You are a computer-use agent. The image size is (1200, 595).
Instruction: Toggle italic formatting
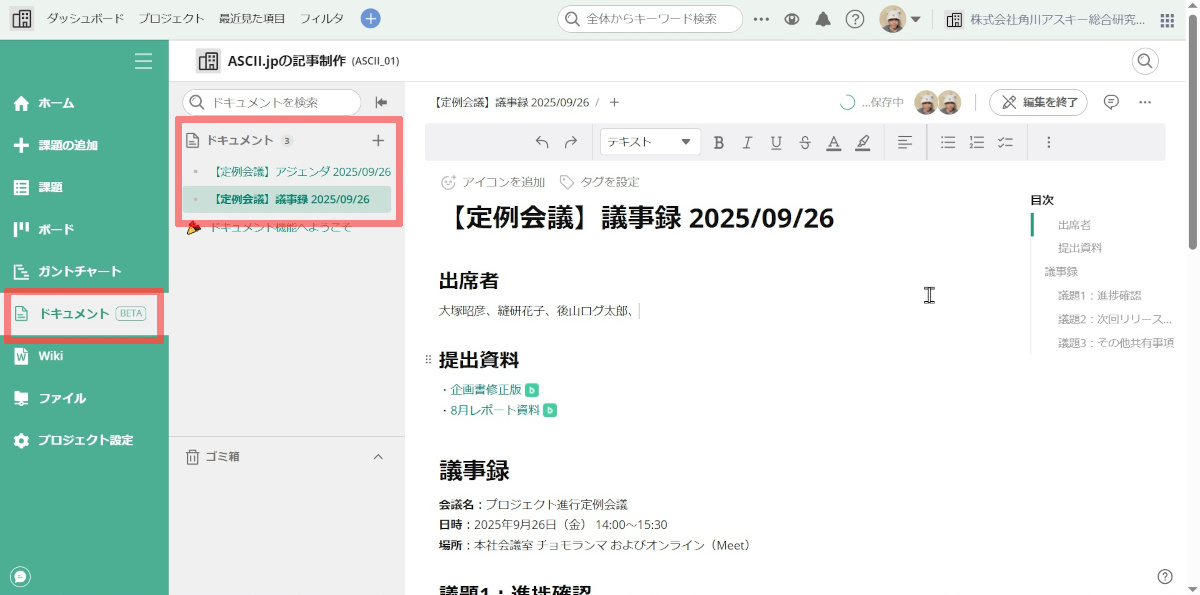pyautogui.click(x=747, y=142)
